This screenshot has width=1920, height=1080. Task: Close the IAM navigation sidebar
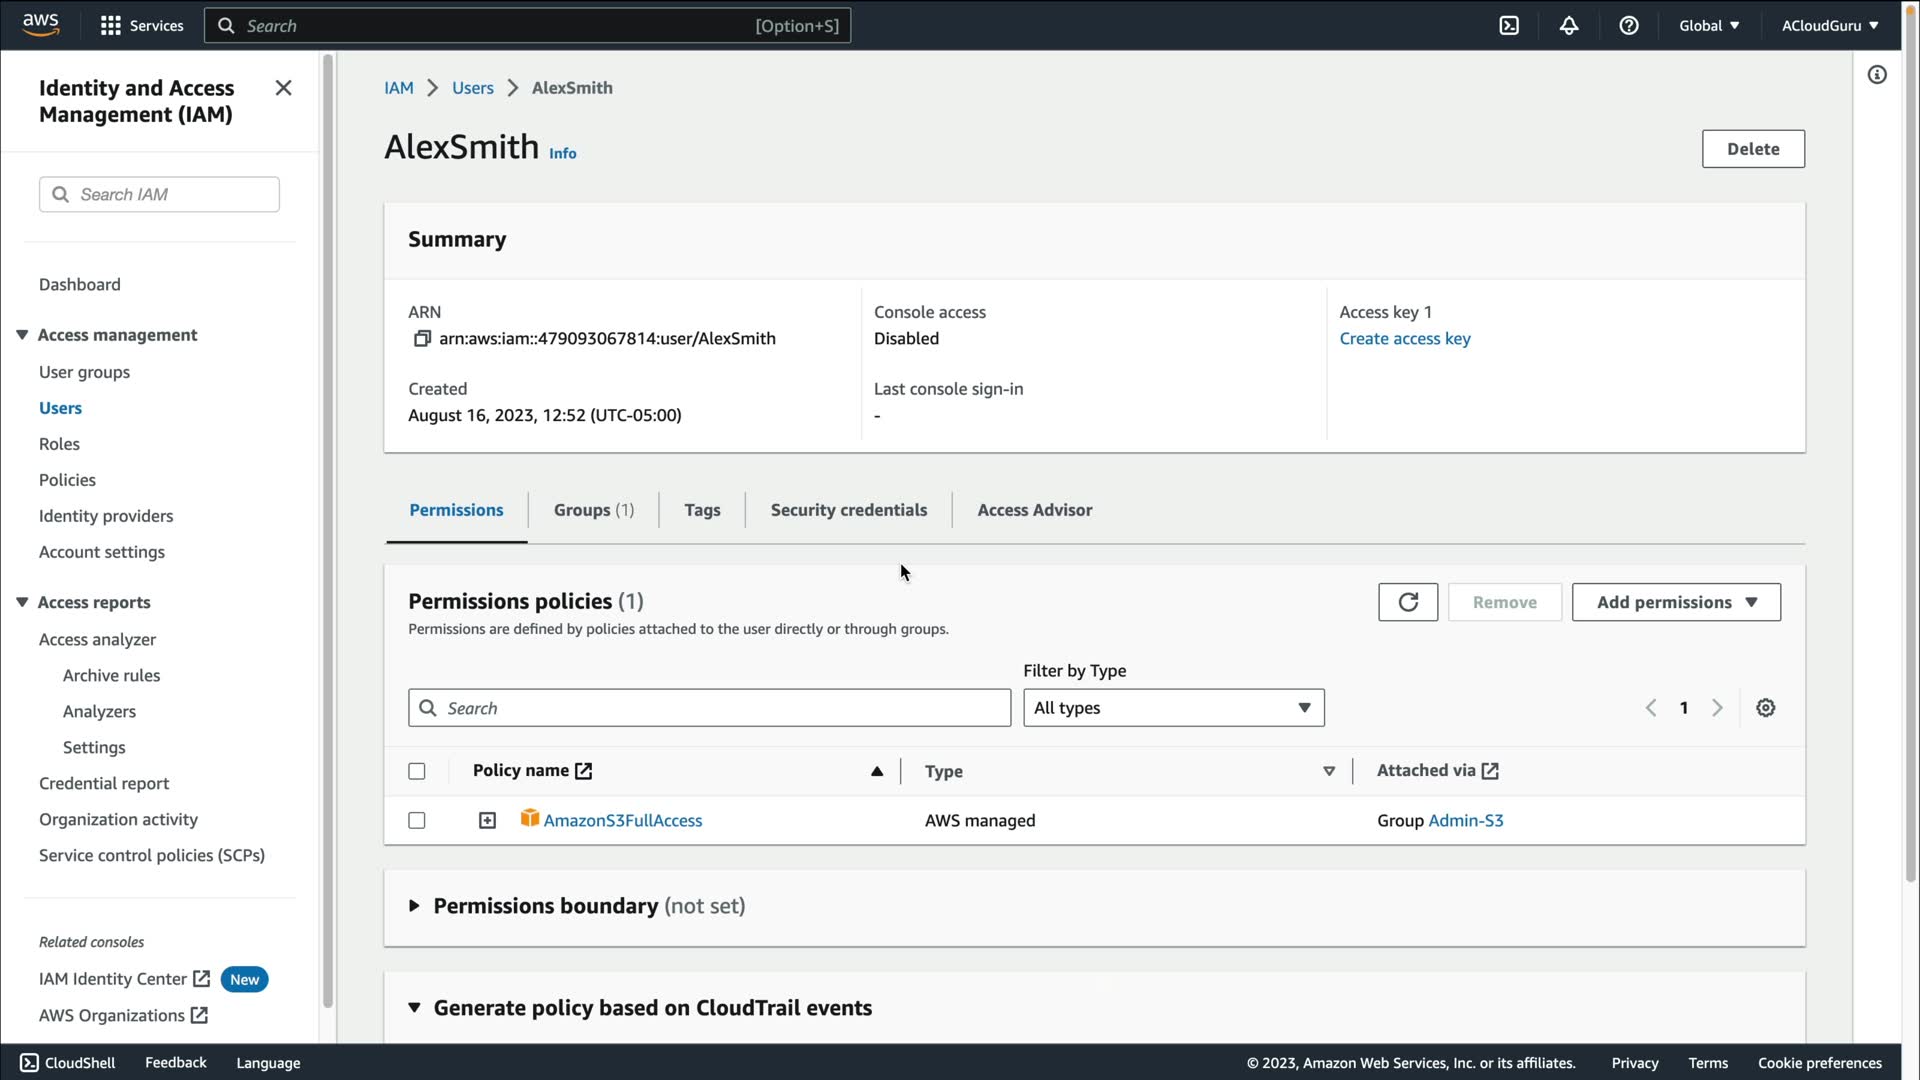click(x=283, y=88)
